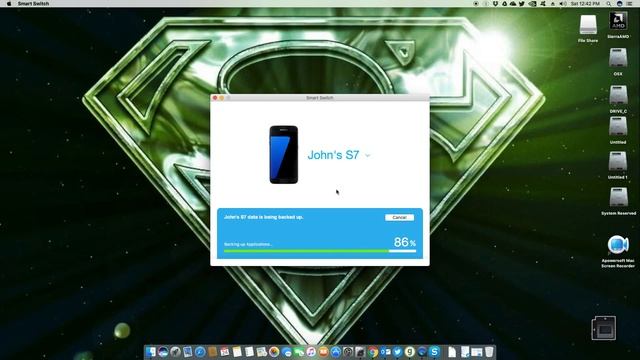This screenshot has width=640, height=360.
Task: Launch Siri from the dock
Action: 163,351
